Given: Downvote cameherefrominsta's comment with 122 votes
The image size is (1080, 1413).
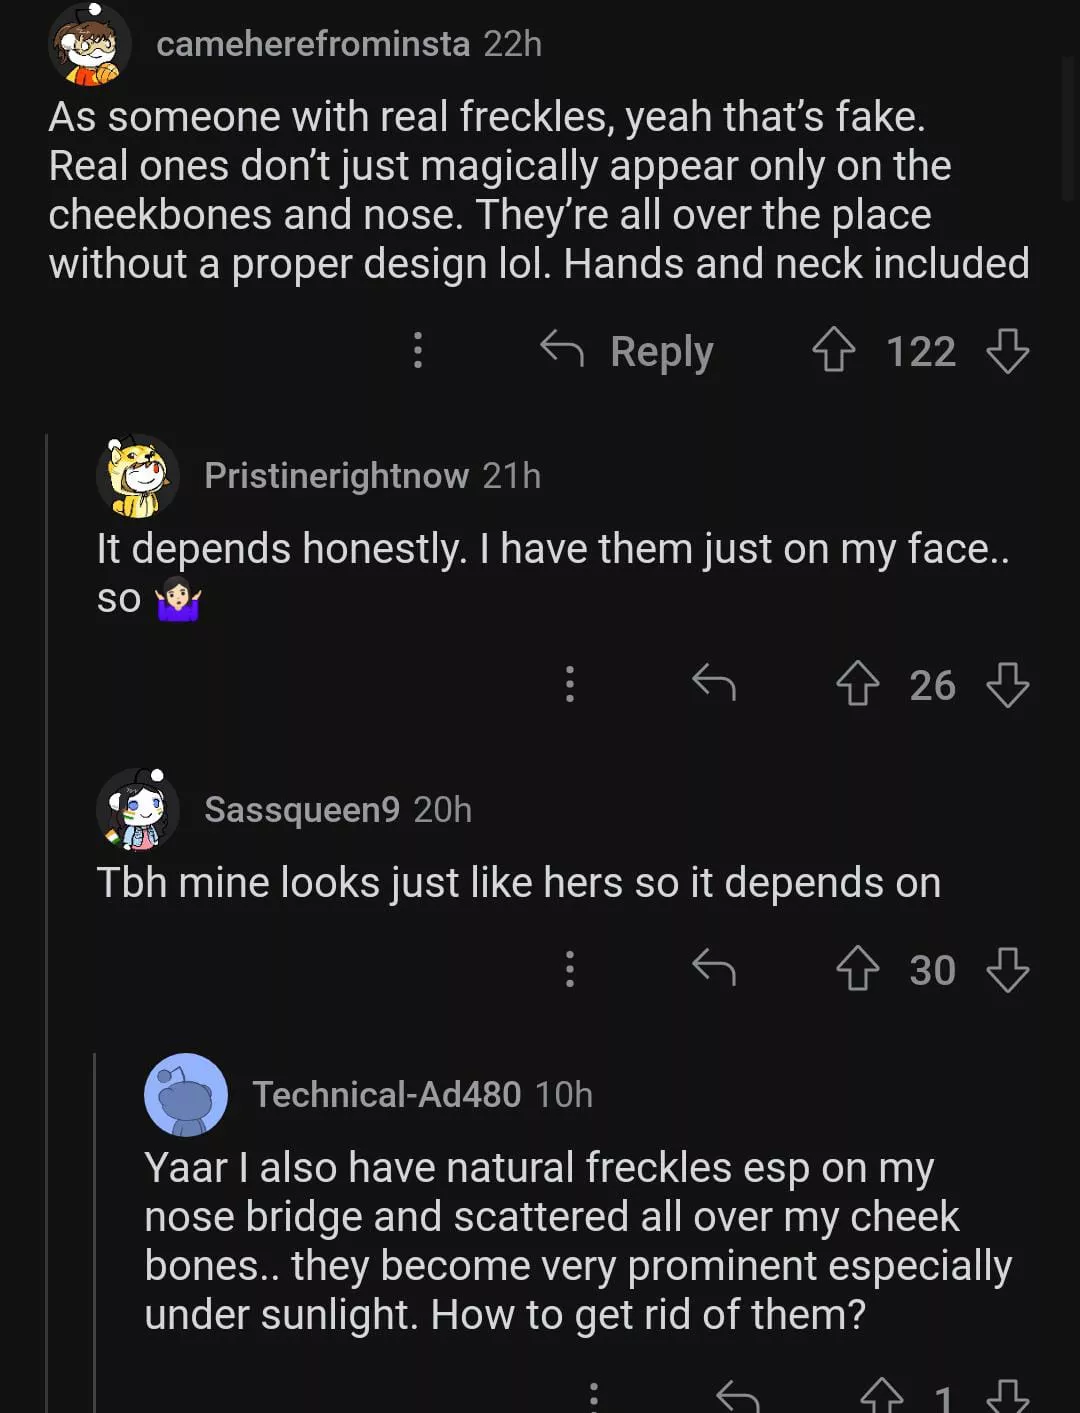Looking at the screenshot, I should (x=1007, y=351).
